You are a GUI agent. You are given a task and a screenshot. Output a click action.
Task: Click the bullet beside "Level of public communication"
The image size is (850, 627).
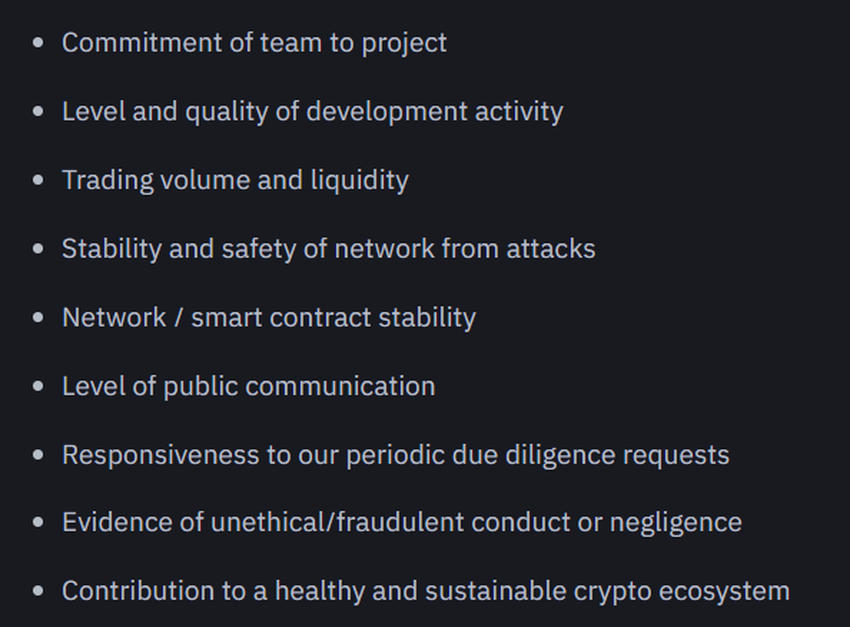(38, 386)
